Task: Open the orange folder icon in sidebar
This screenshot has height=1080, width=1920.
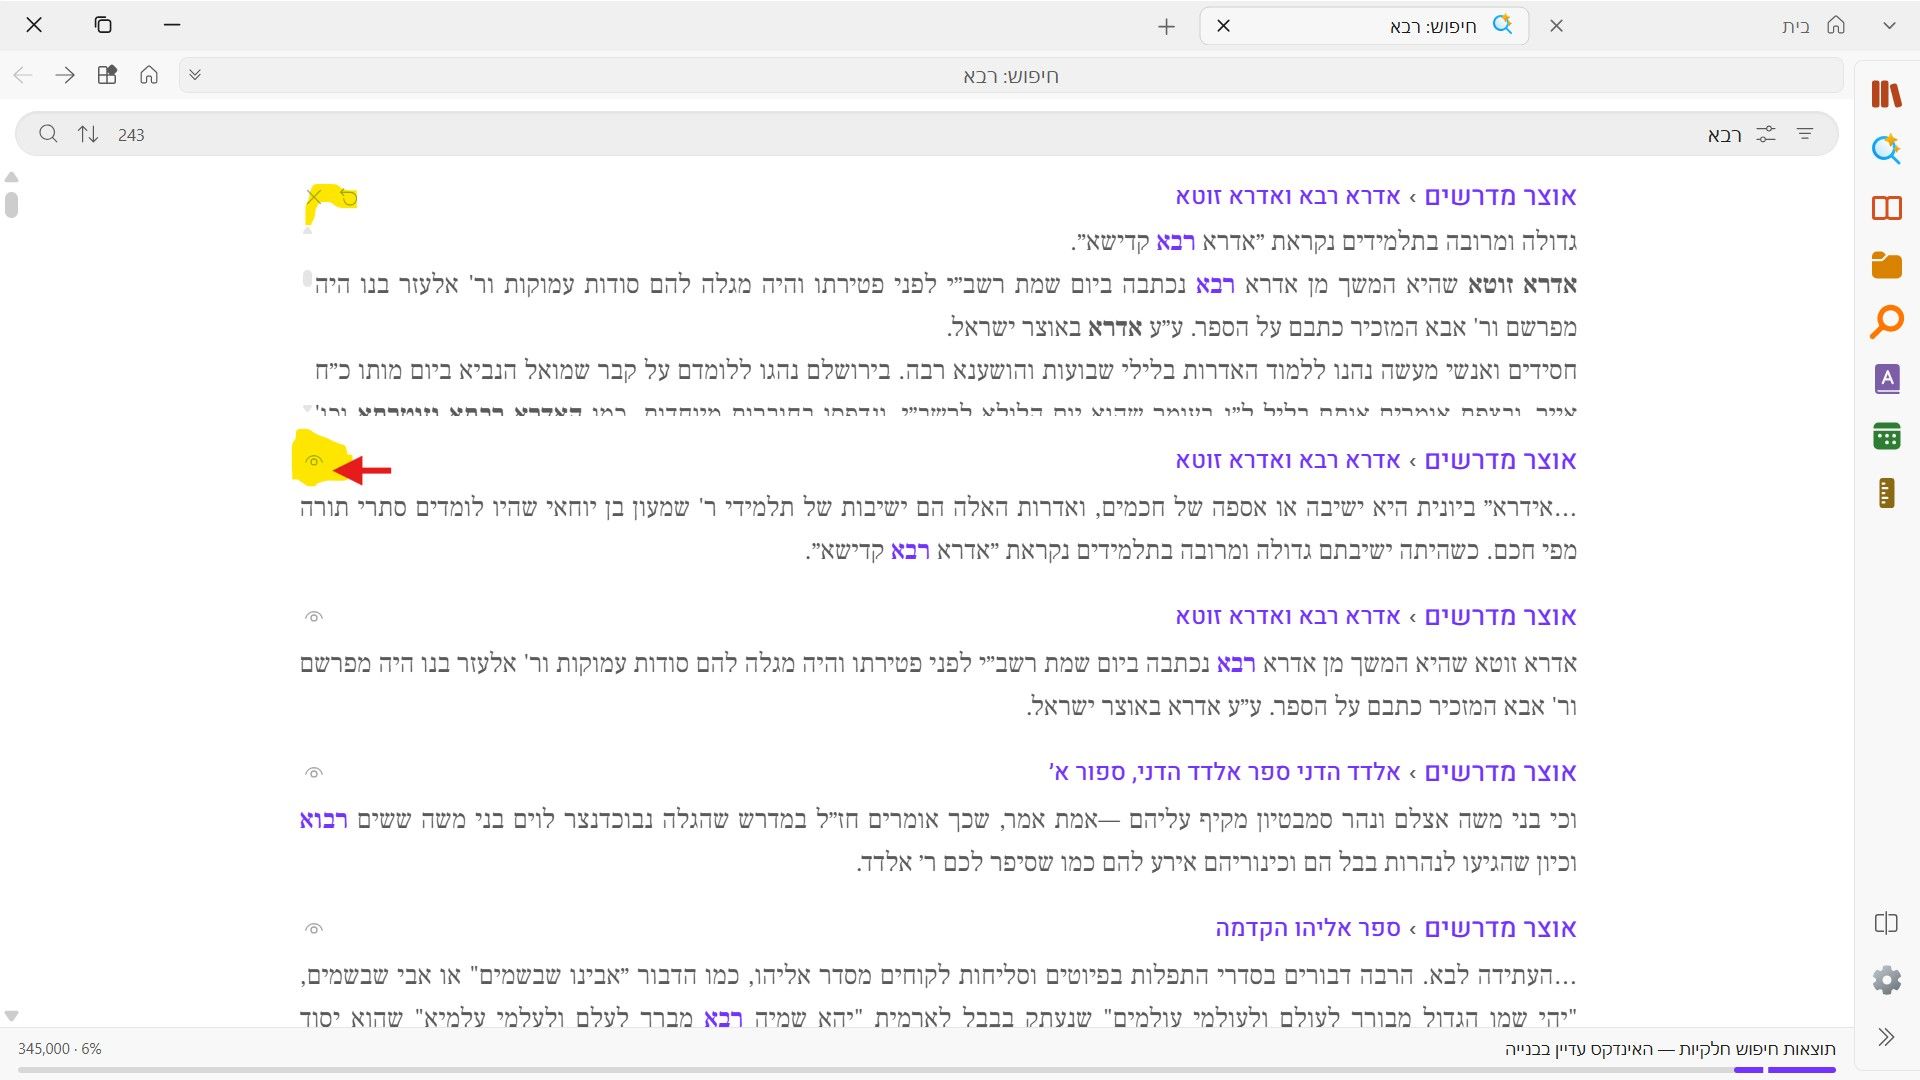Action: tap(1886, 265)
